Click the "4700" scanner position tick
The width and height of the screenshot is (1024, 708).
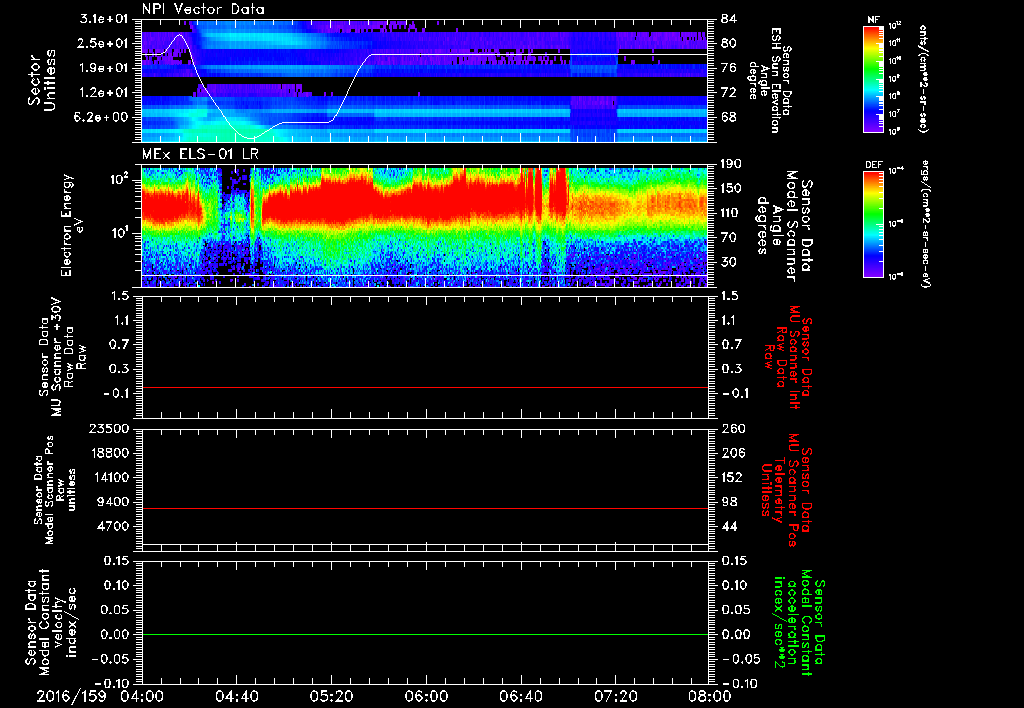(x=113, y=526)
